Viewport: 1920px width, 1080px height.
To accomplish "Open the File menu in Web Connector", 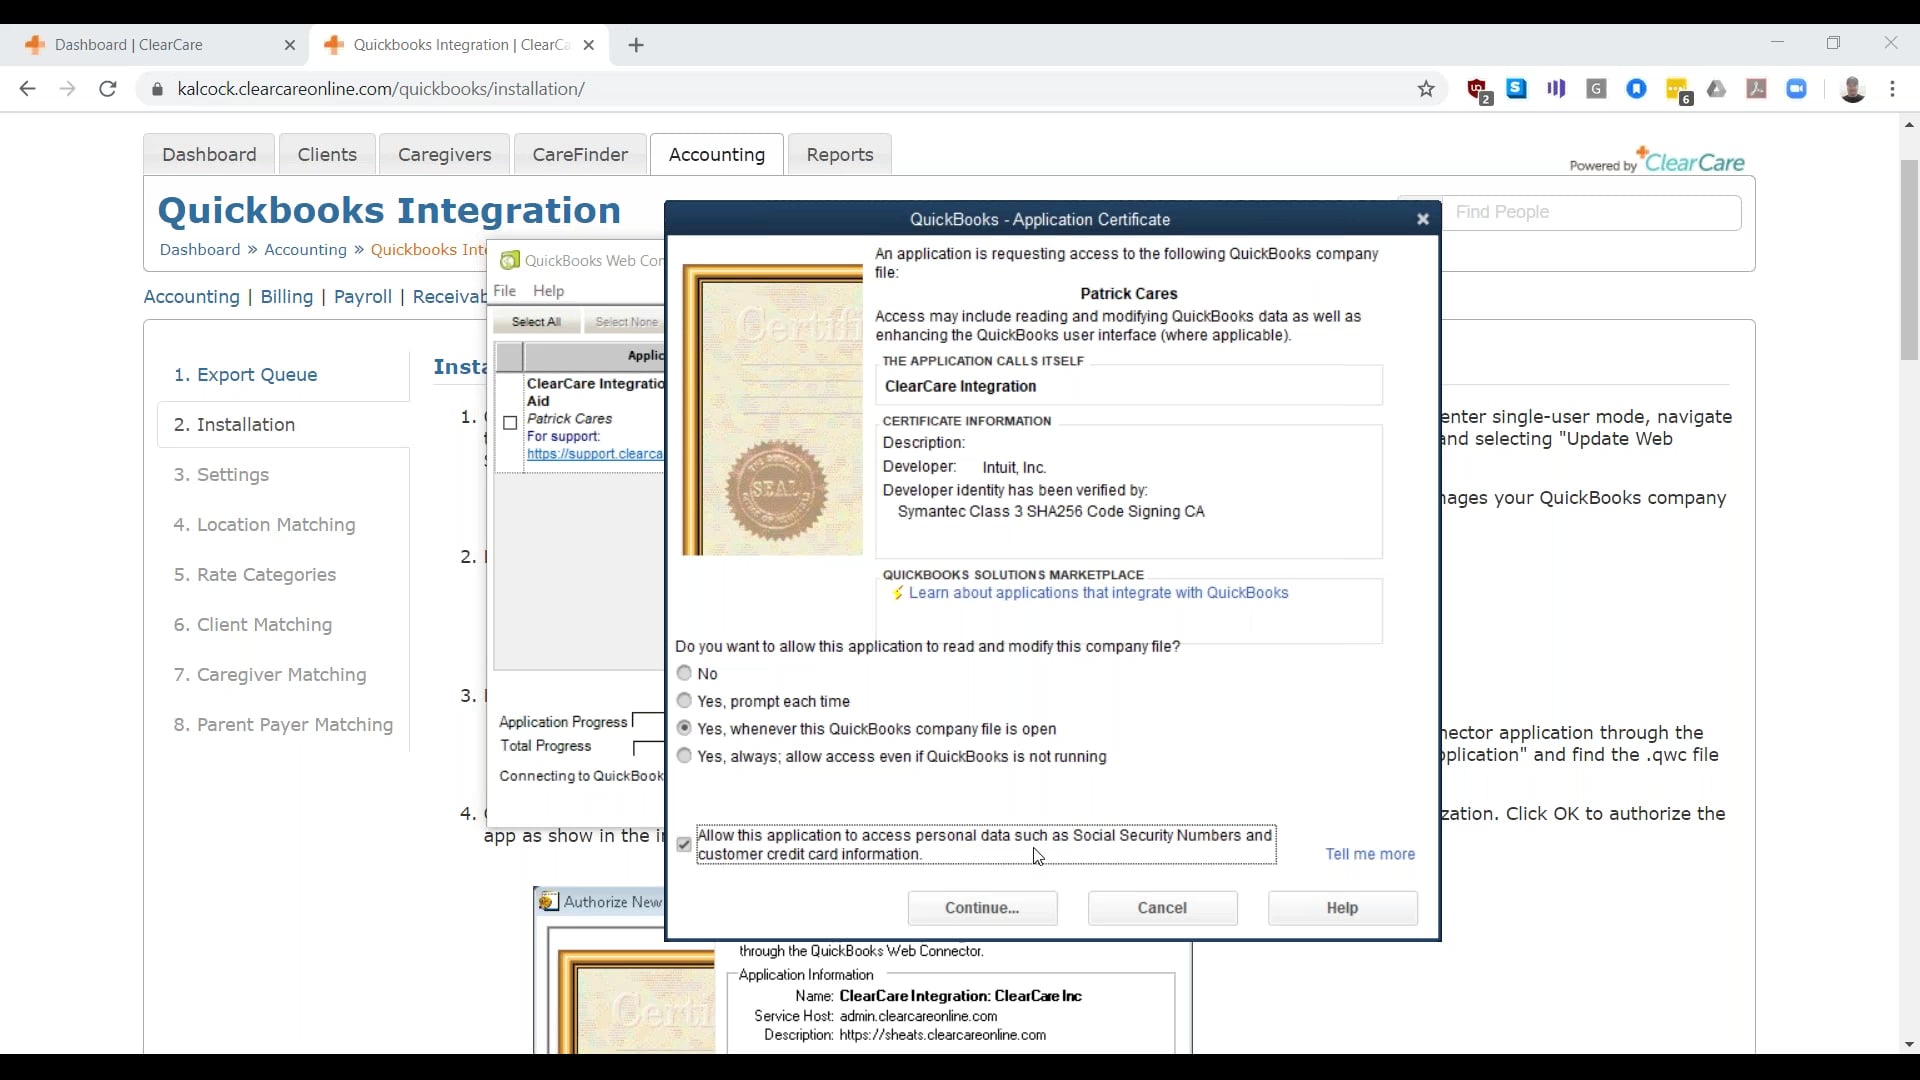I will tap(505, 291).
